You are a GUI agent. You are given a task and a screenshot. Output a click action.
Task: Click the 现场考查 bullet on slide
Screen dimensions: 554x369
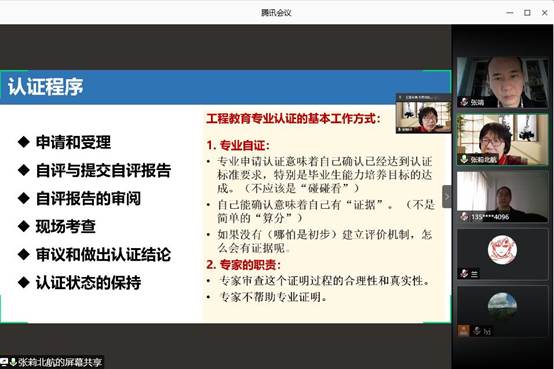pos(66,226)
